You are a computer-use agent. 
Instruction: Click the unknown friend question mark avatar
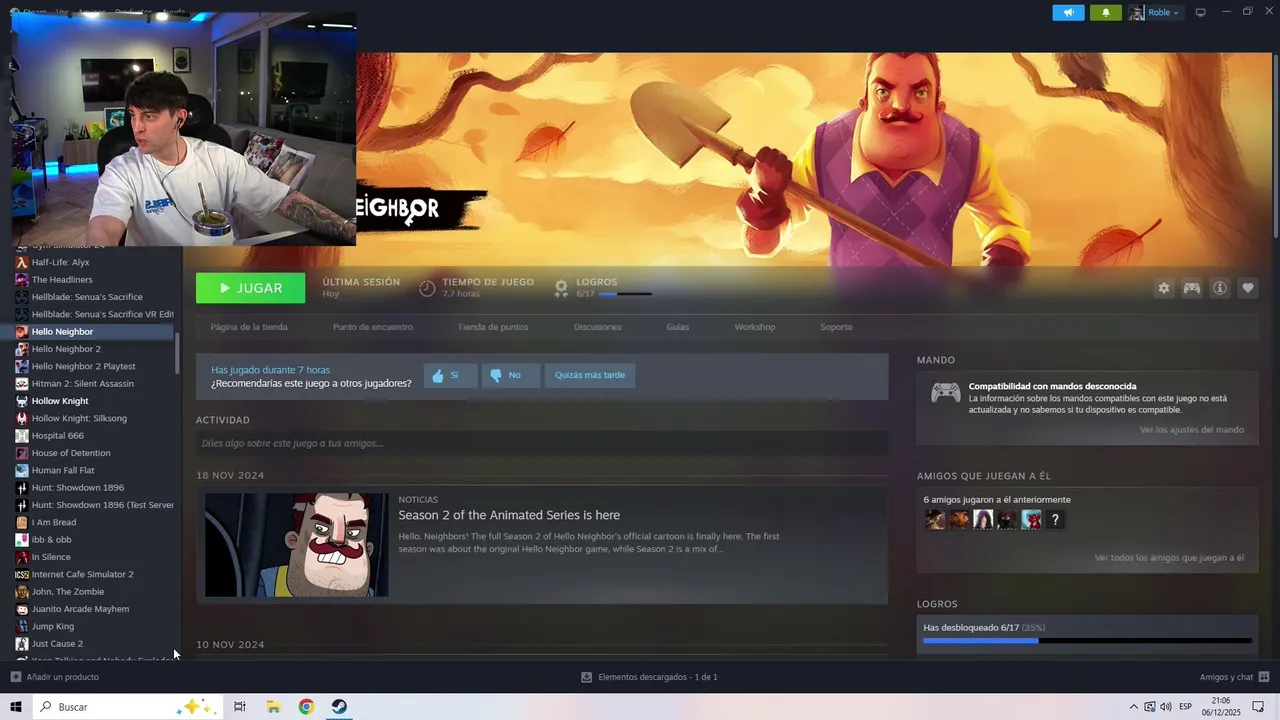point(1055,520)
